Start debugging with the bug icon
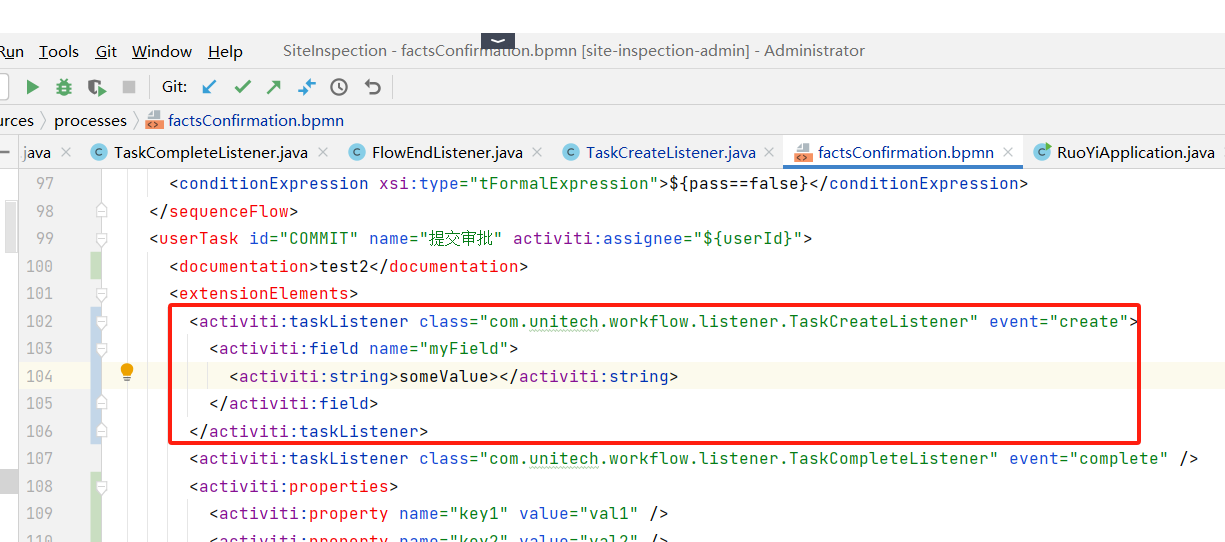The height and width of the screenshot is (542, 1225). pos(64,87)
